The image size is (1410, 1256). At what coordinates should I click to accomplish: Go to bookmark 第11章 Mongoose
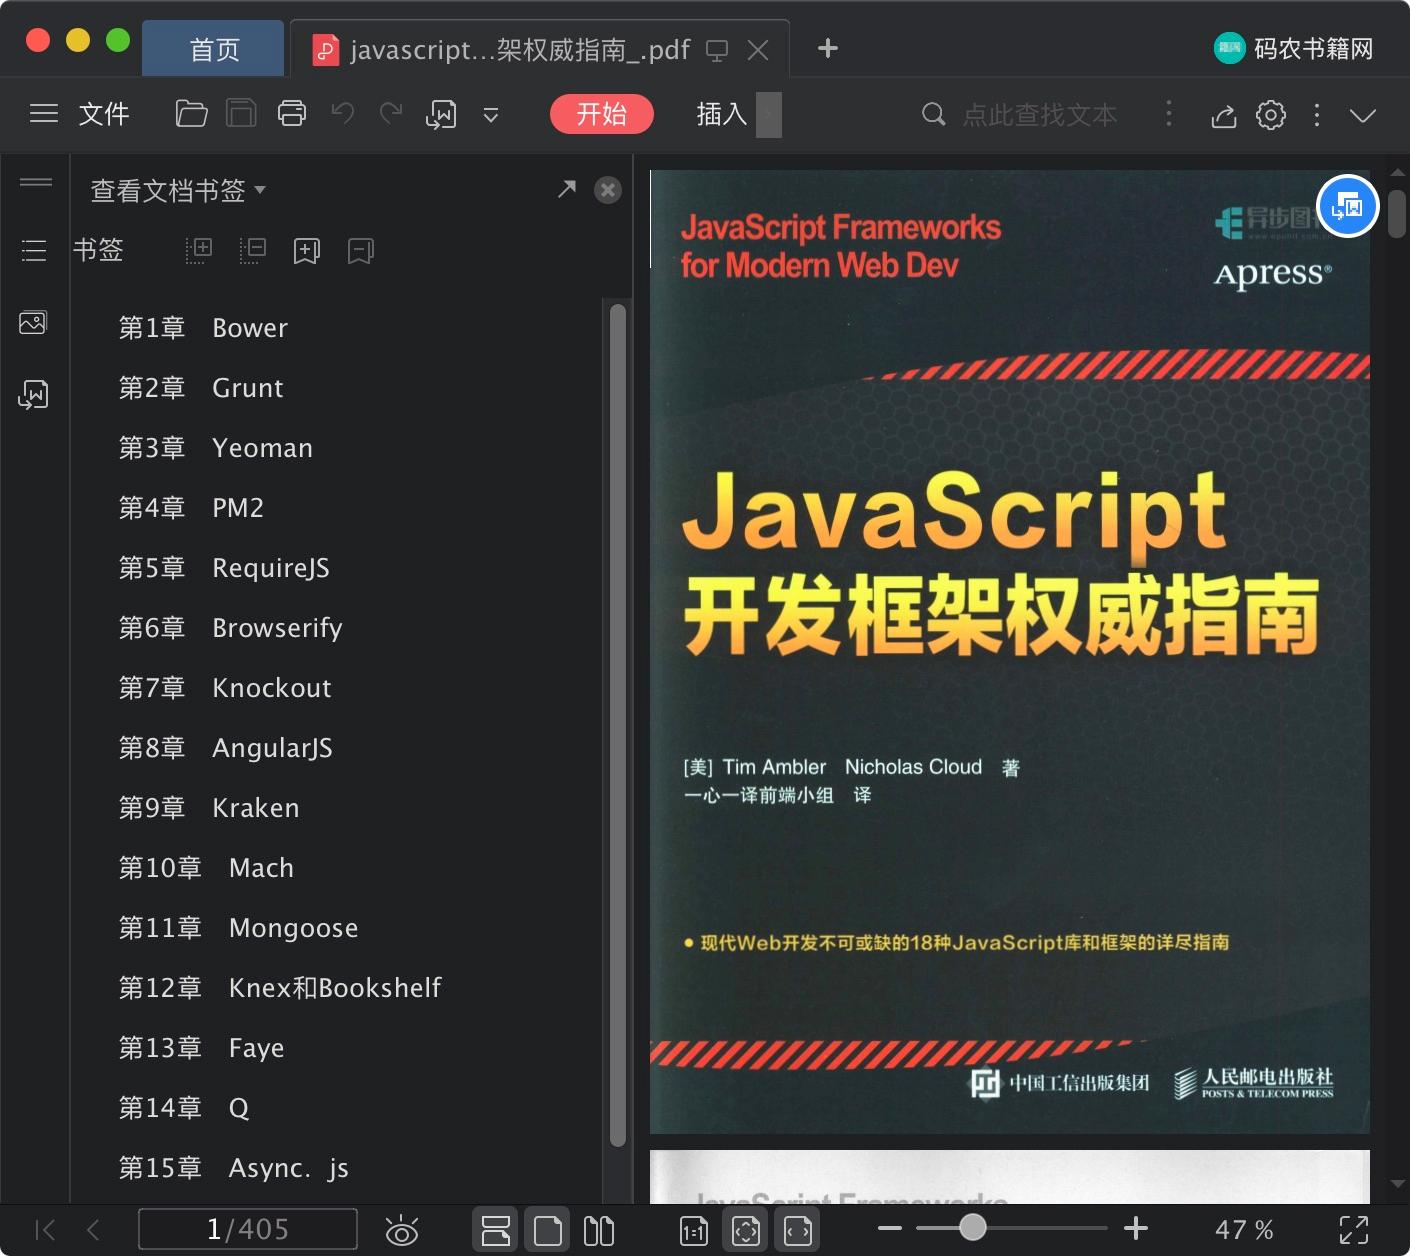click(x=238, y=928)
